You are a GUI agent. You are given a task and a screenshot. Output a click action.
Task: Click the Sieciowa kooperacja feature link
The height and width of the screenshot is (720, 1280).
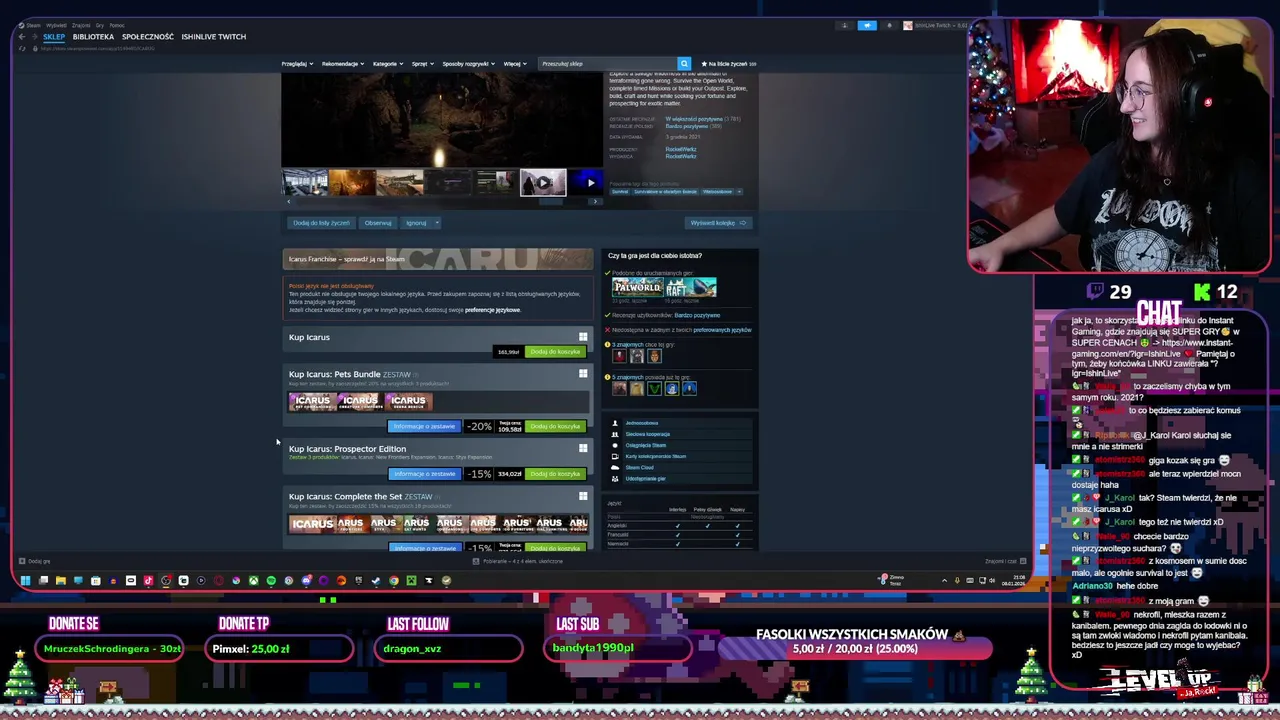648,434
